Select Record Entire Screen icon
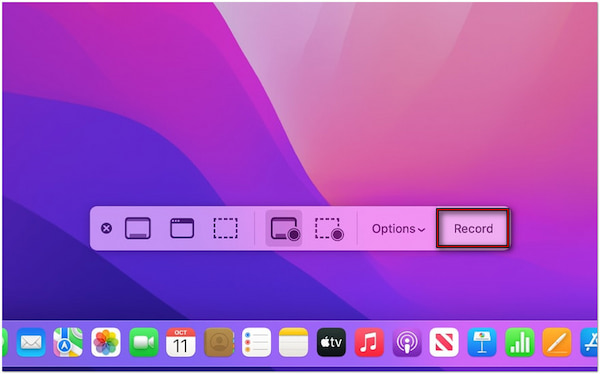 tap(284, 229)
